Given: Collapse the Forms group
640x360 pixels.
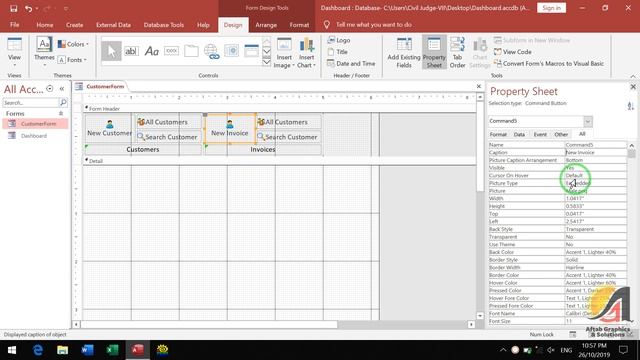Looking at the screenshot, I should [x=61, y=113].
